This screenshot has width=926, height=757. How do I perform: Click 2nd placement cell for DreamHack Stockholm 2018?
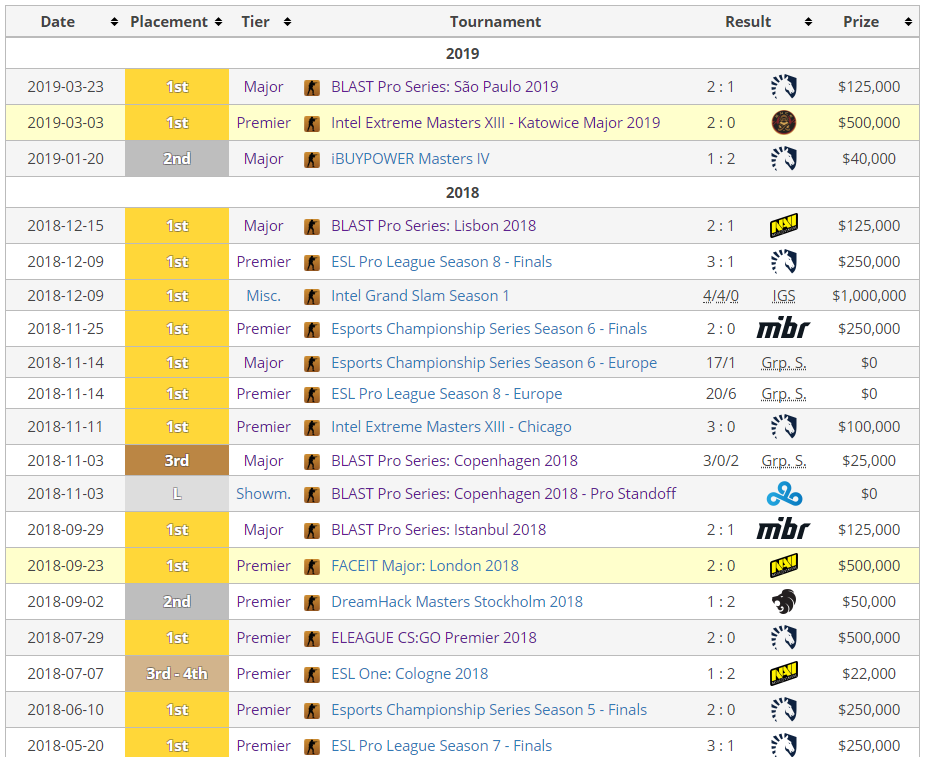click(x=177, y=602)
